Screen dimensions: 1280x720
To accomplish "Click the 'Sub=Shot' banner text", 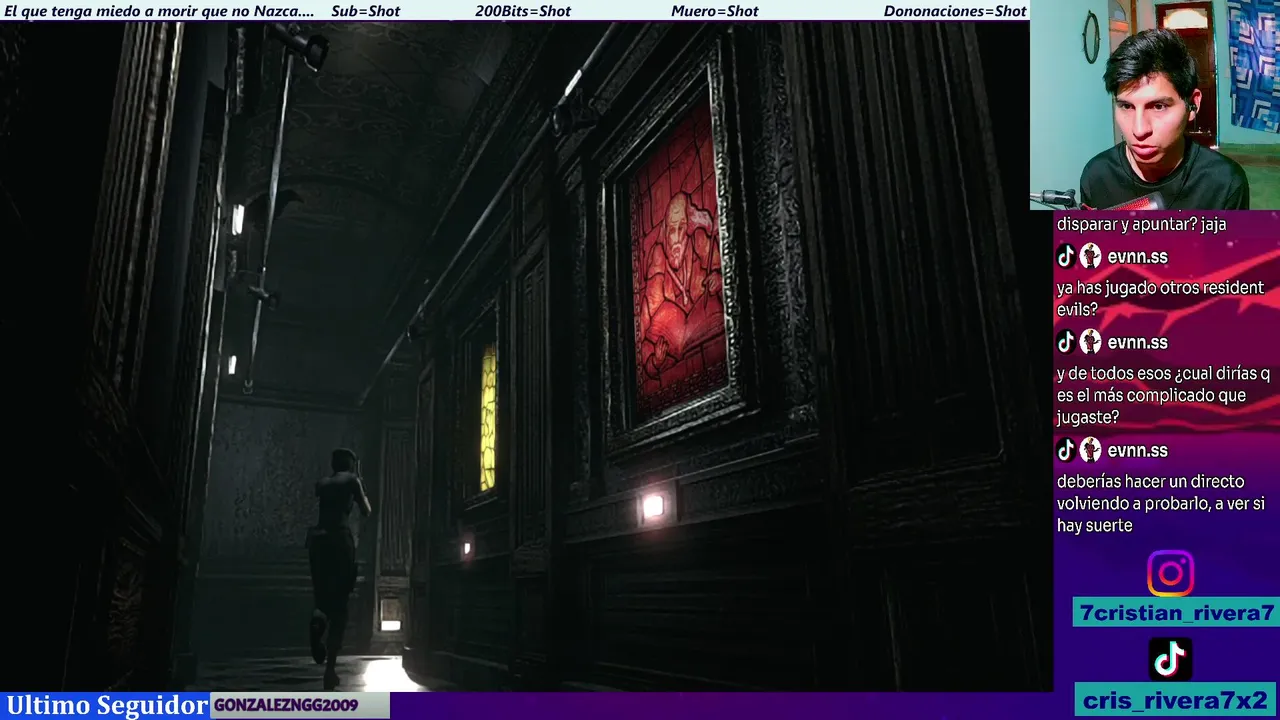I will point(365,11).
